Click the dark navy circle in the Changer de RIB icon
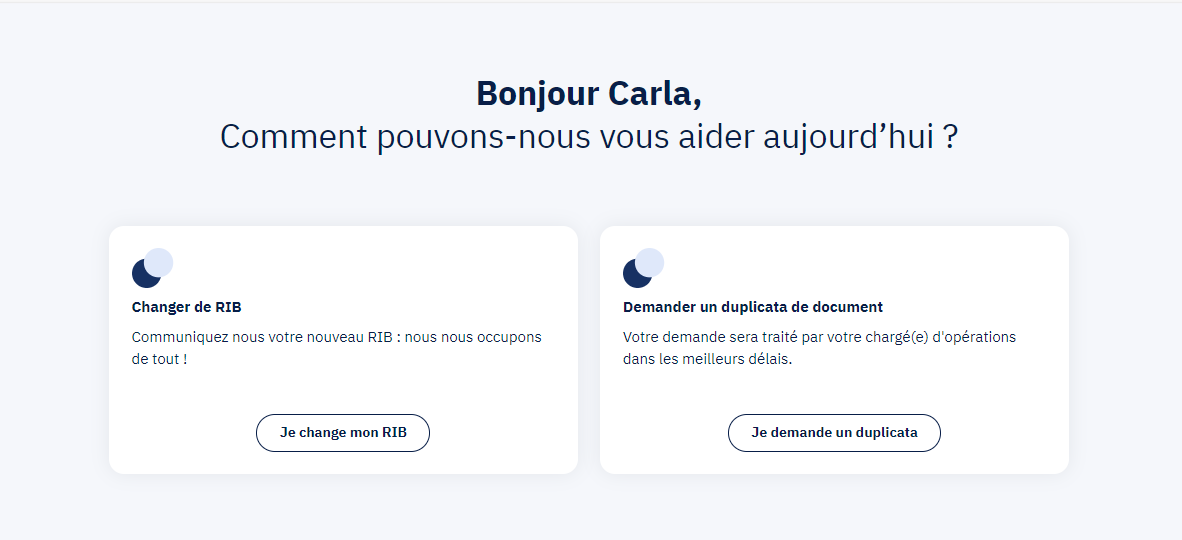 [x=142, y=275]
